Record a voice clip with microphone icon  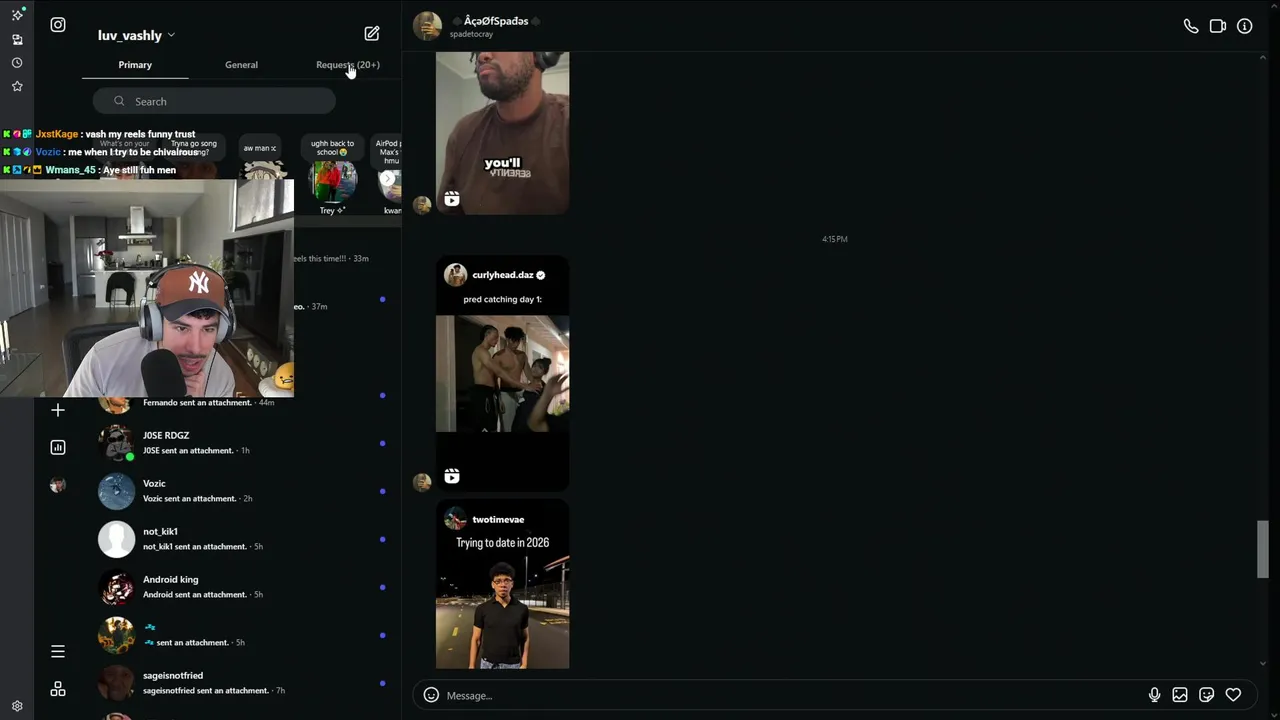coord(1154,695)
